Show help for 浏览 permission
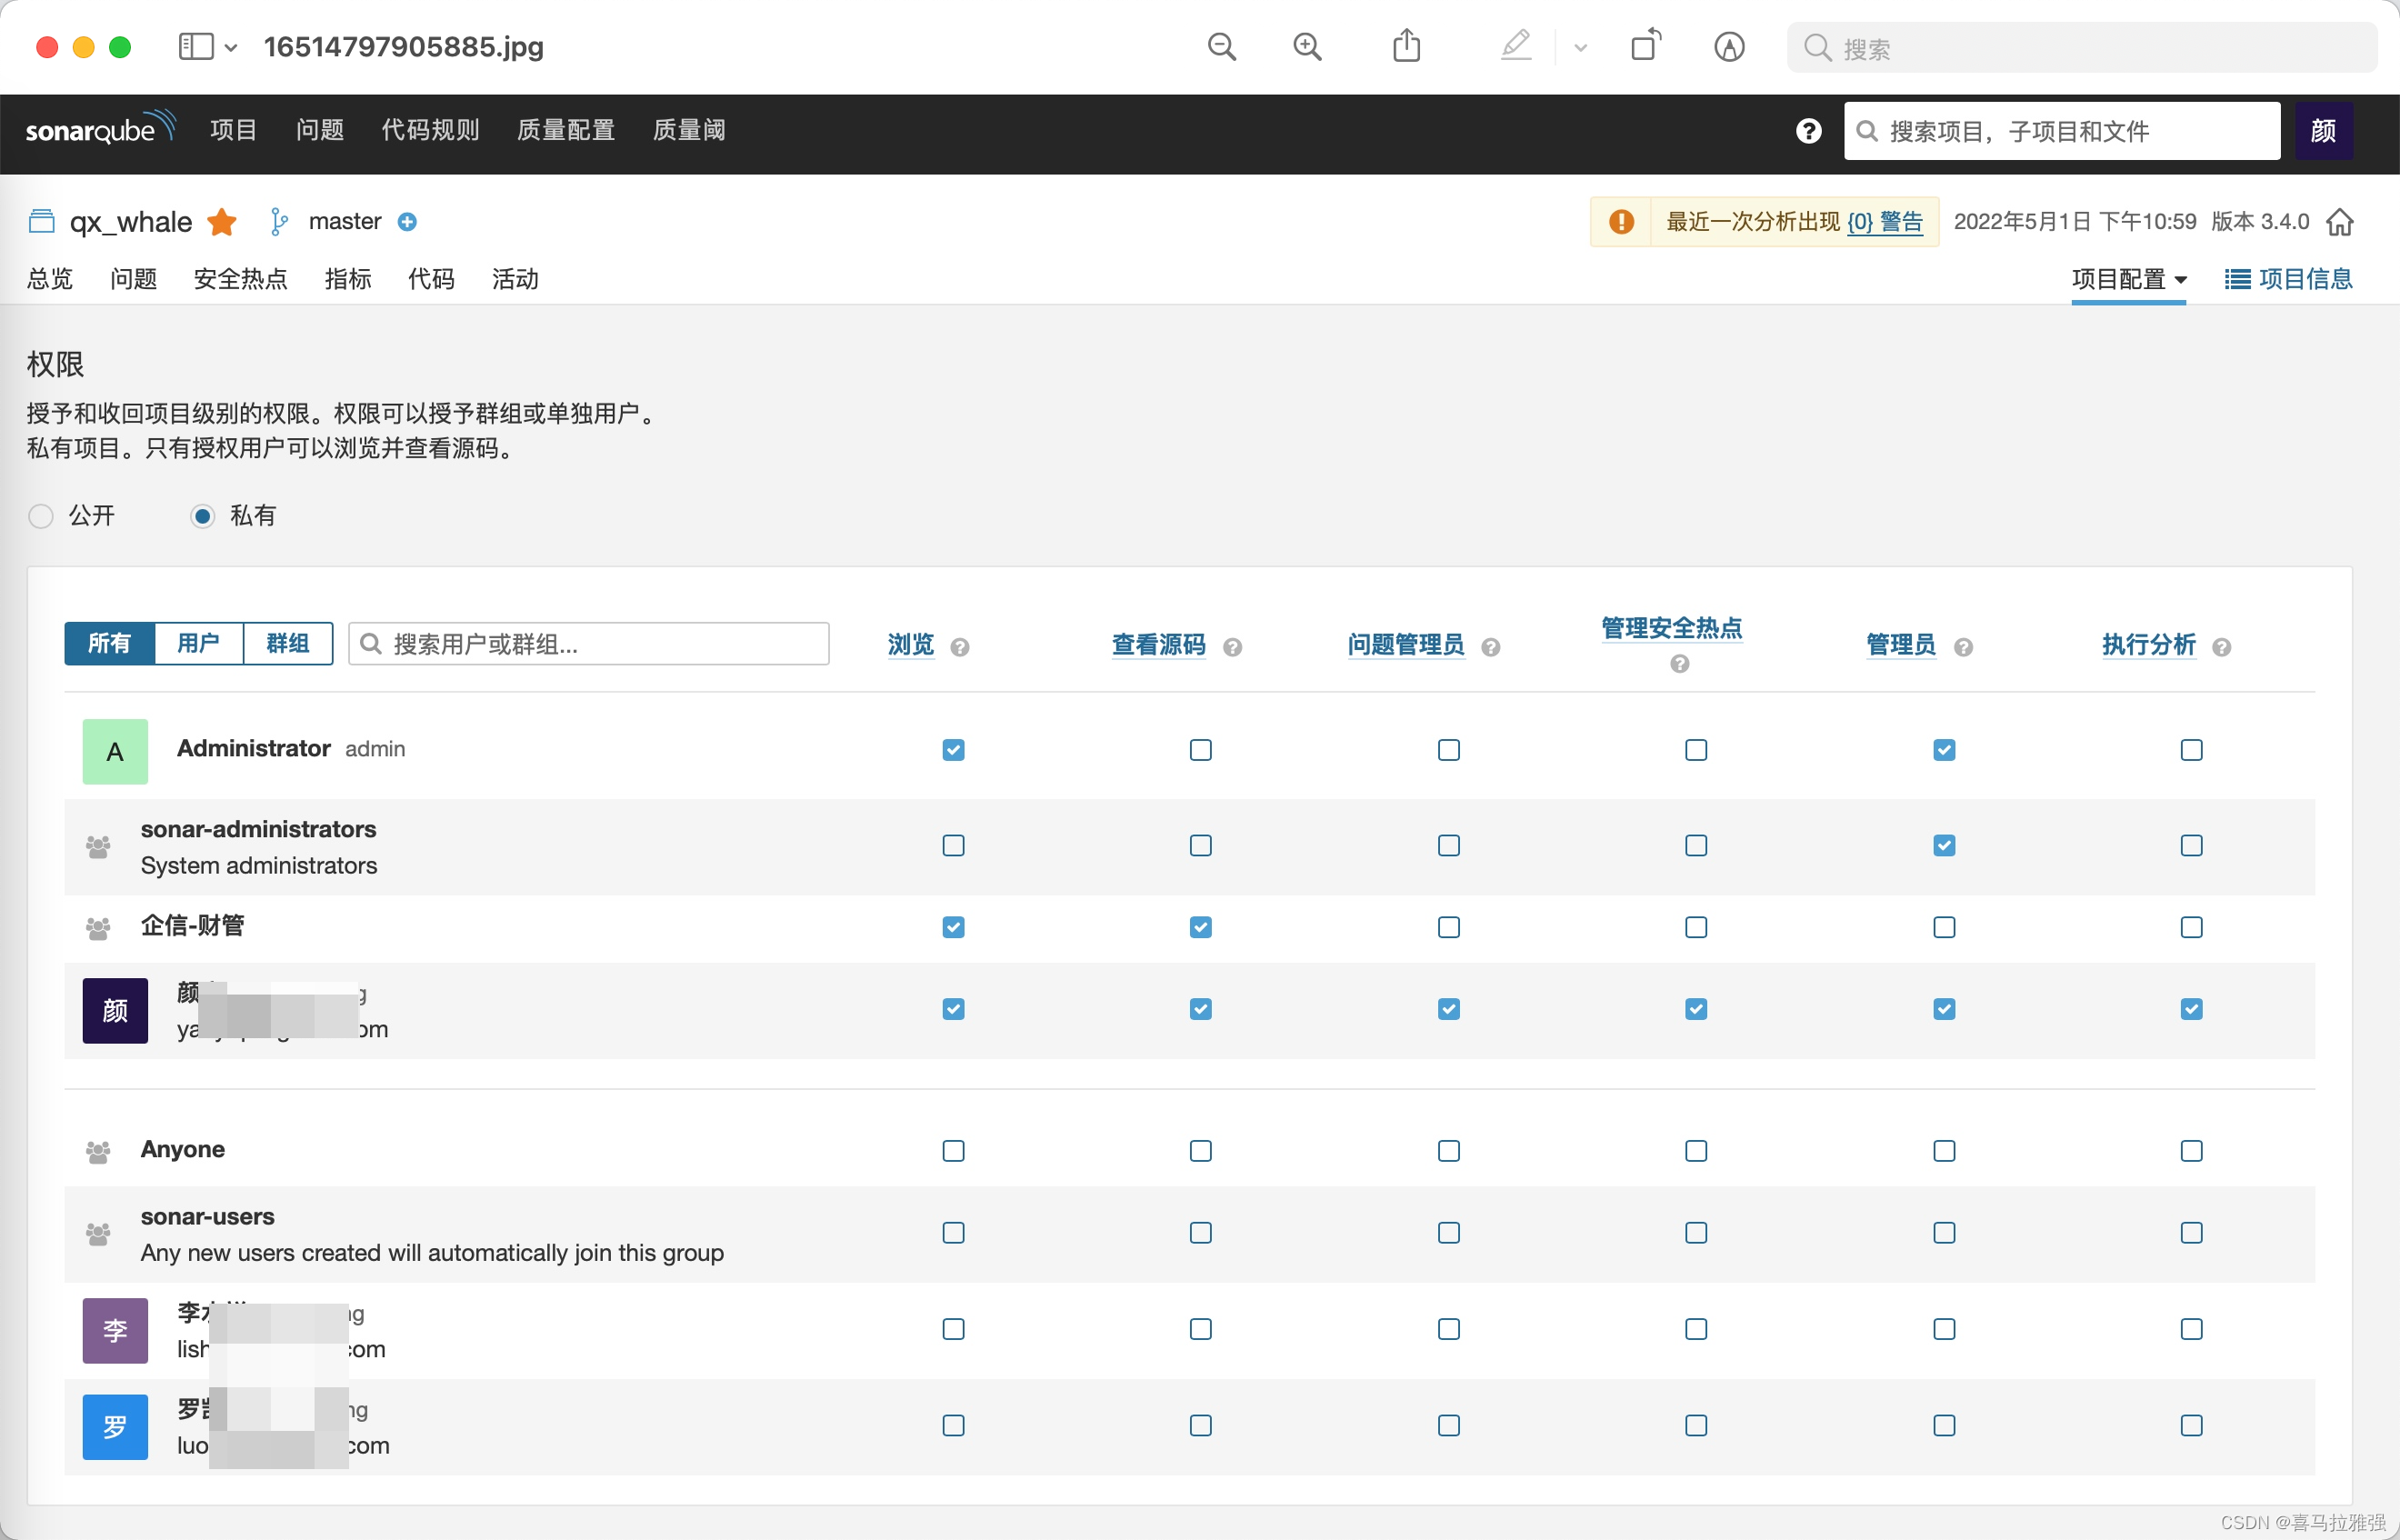2400x1540 pixels. pos(959,647)
